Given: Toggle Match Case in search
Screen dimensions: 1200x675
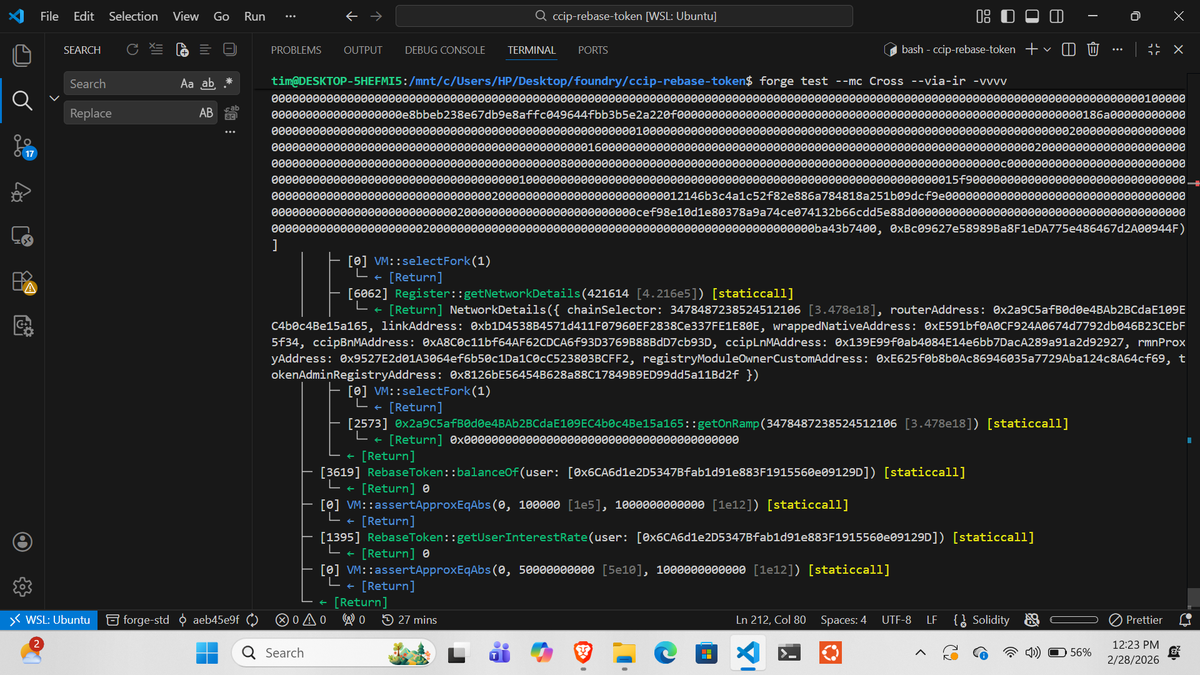Looking at the screenshot, I should pyautogui.click(x=188, y=83).
